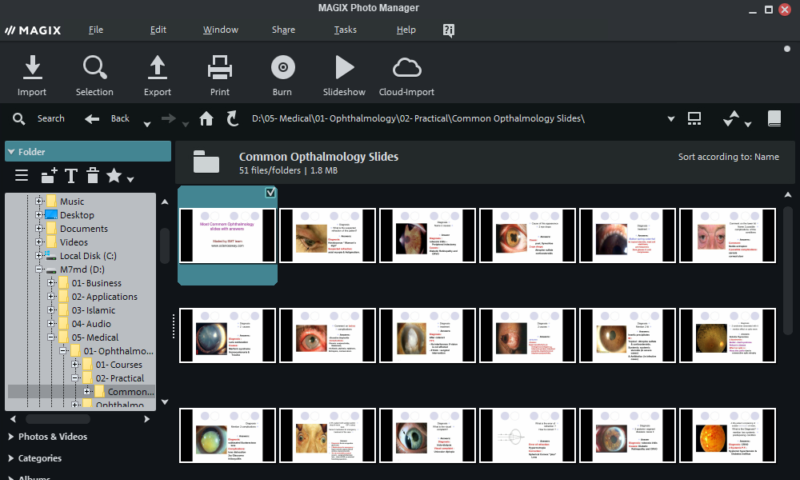Open the Window menu
Screen dimensions: 800x480
(220, 30)
